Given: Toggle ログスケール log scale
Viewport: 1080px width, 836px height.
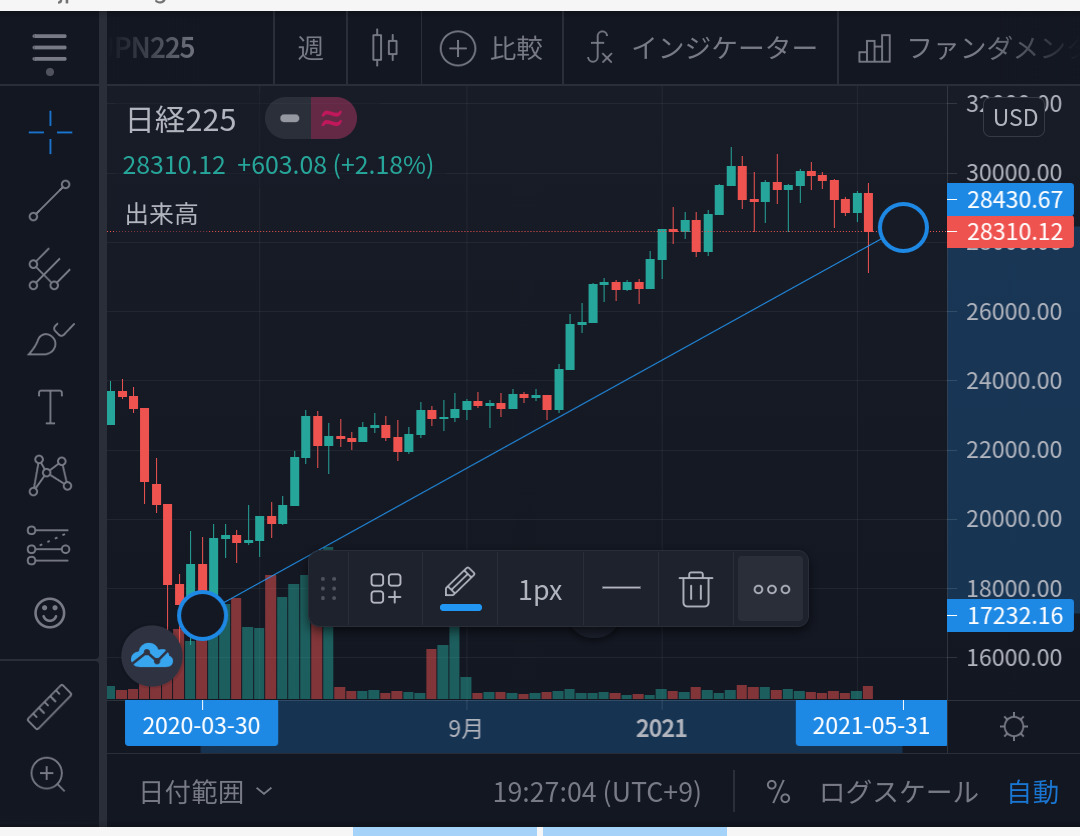Looking at the screenshot, I should (898, 792).
